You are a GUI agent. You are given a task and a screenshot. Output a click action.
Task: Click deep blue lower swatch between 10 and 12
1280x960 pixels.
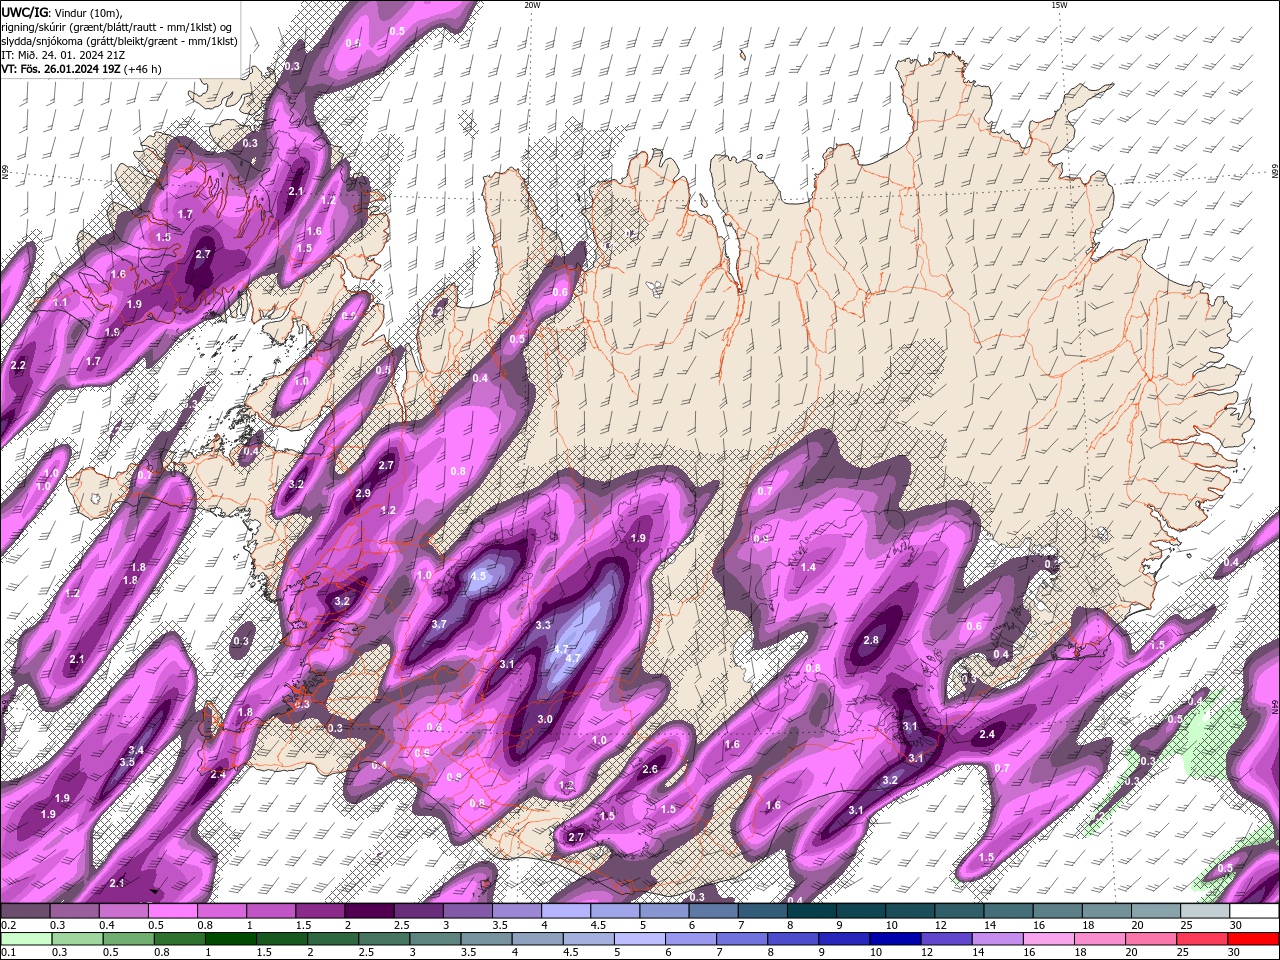[x=895, y=939]
